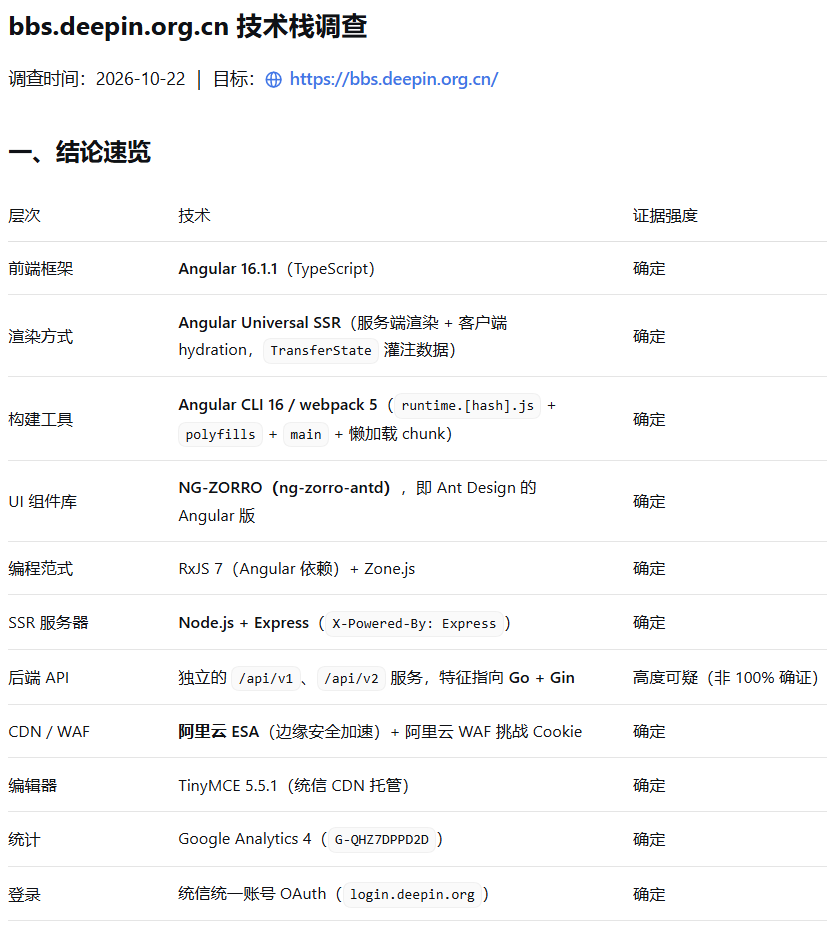Click the row label 'CDN / WAF'
827x927 pixels.
point(49,732)
